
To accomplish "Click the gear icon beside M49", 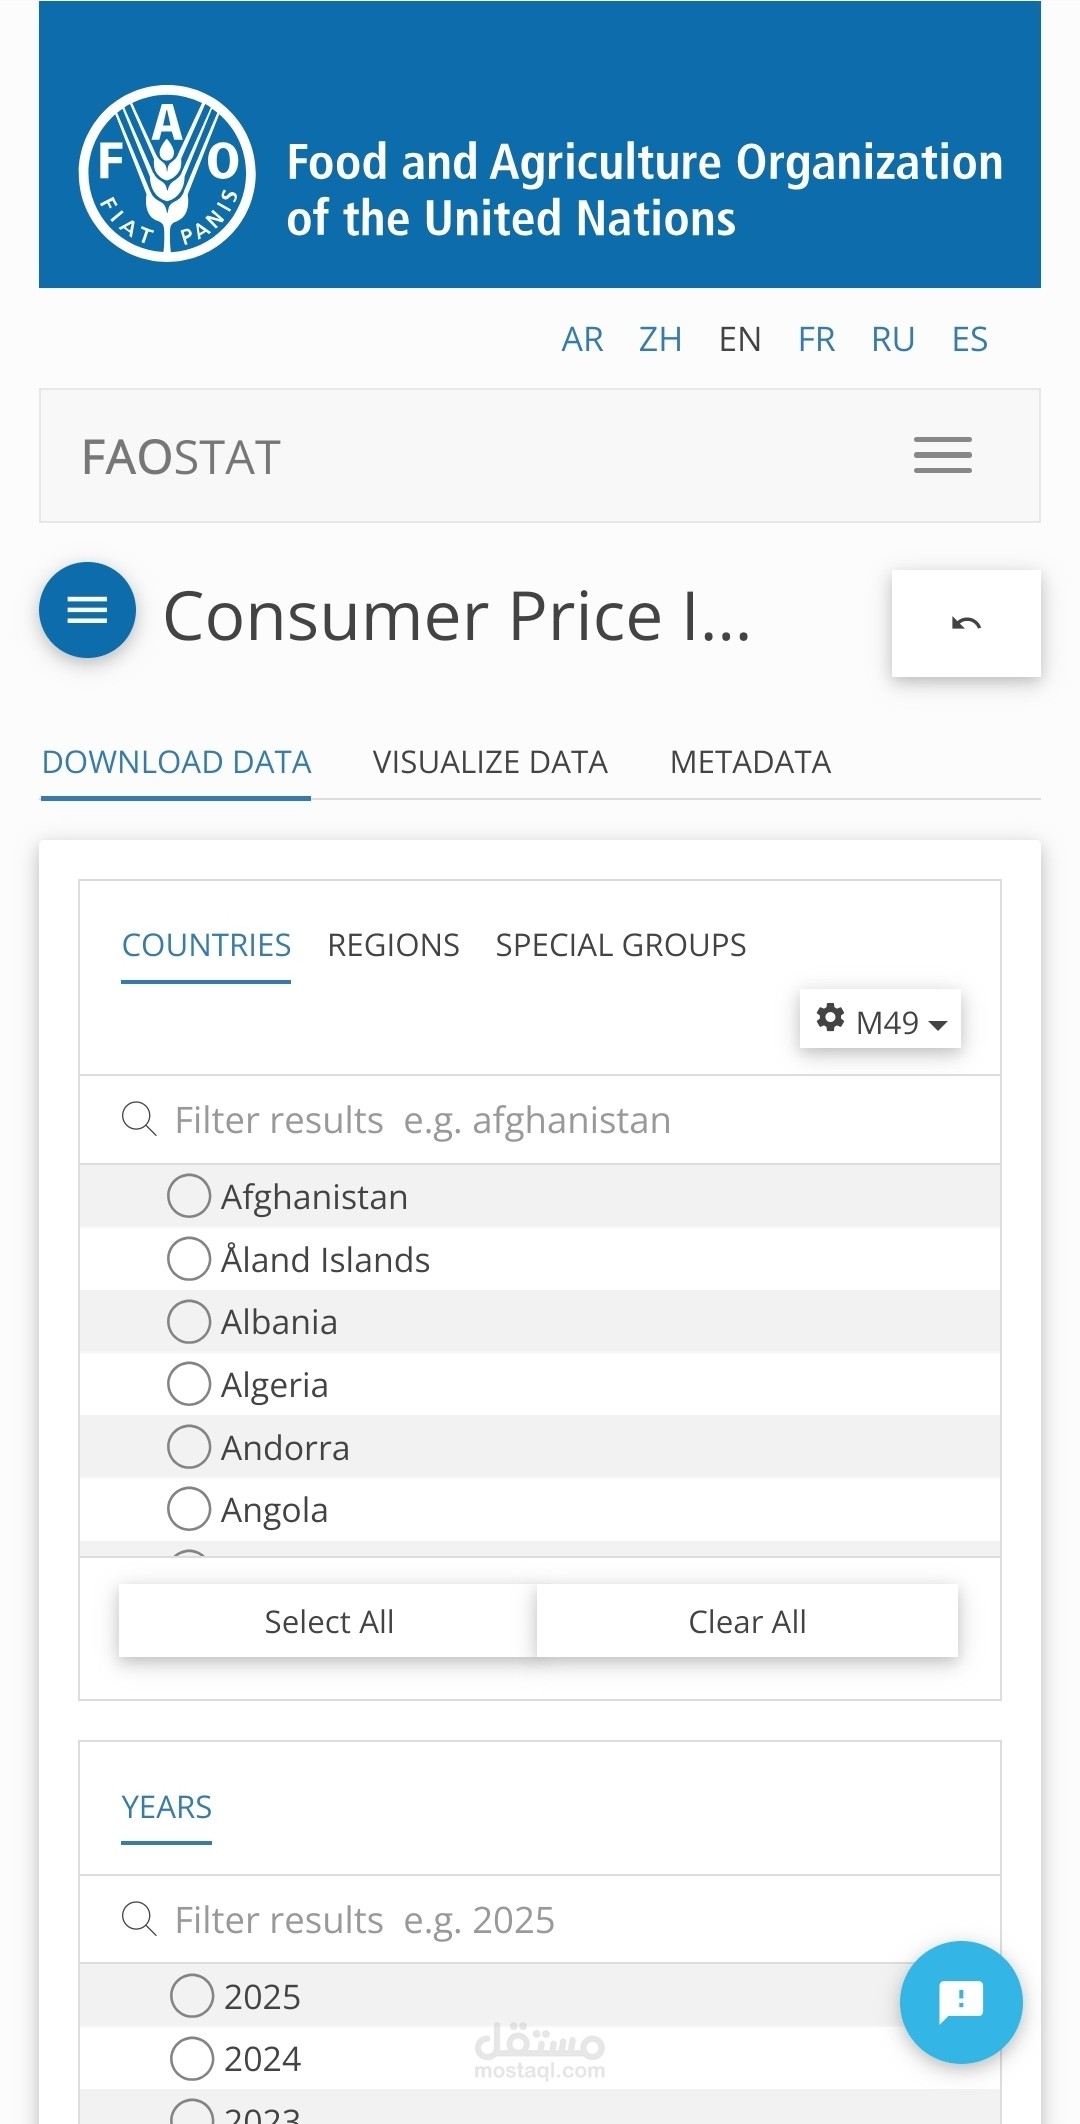I will [830, 1018].
